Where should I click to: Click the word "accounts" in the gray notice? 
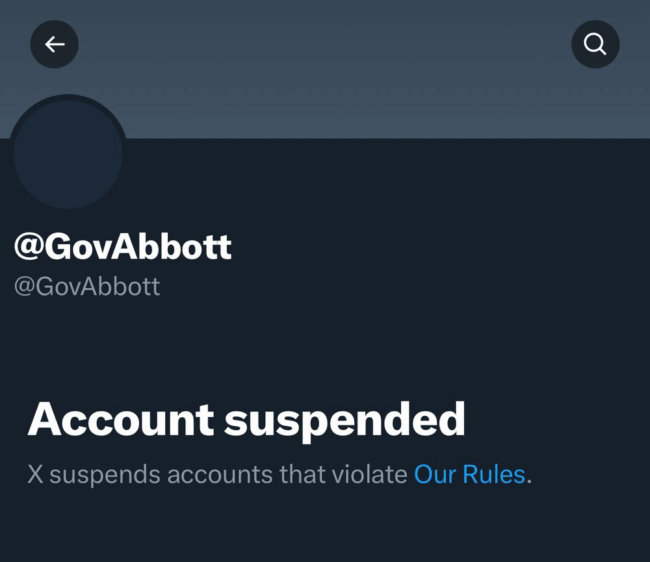pos(220,475)
